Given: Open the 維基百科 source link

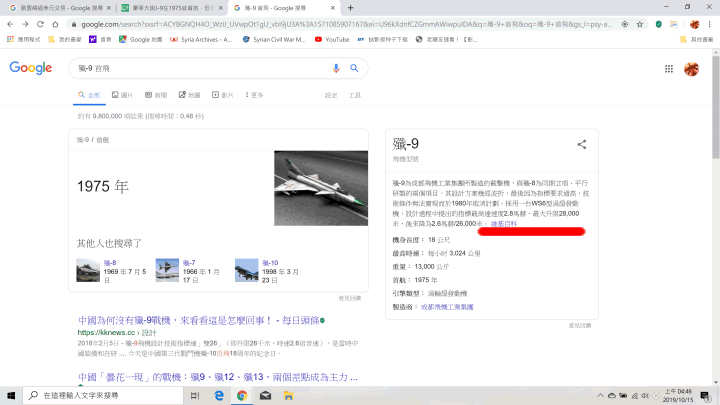Looking at the screenshot, I should pyautogui.click(x=504, y=224).
